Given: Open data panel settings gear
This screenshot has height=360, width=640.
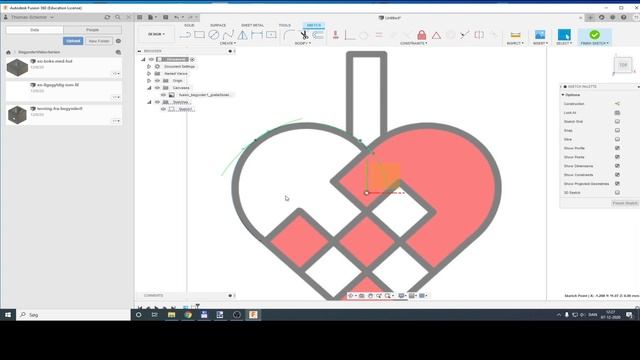Looking at the screenshot, I should pos(118,41).
